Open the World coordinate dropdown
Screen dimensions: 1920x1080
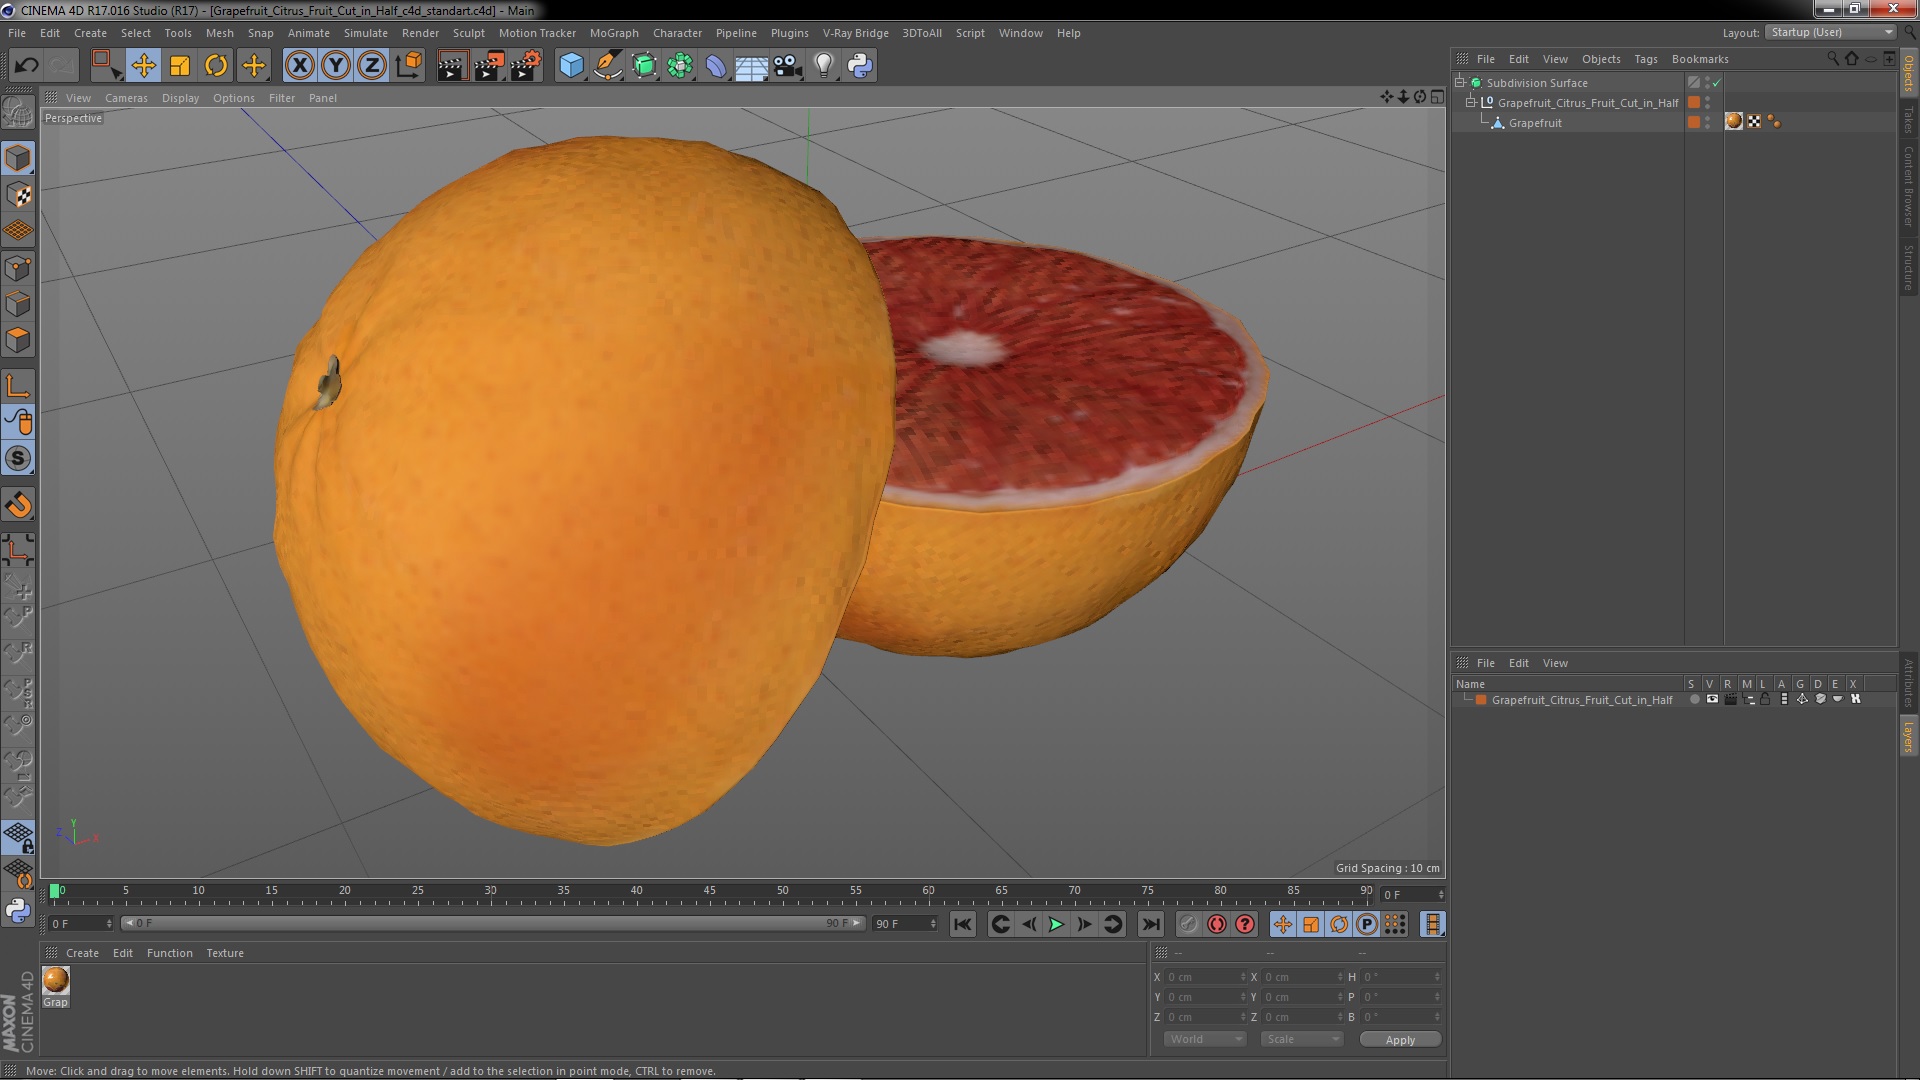click(x=1205, y=1039)
